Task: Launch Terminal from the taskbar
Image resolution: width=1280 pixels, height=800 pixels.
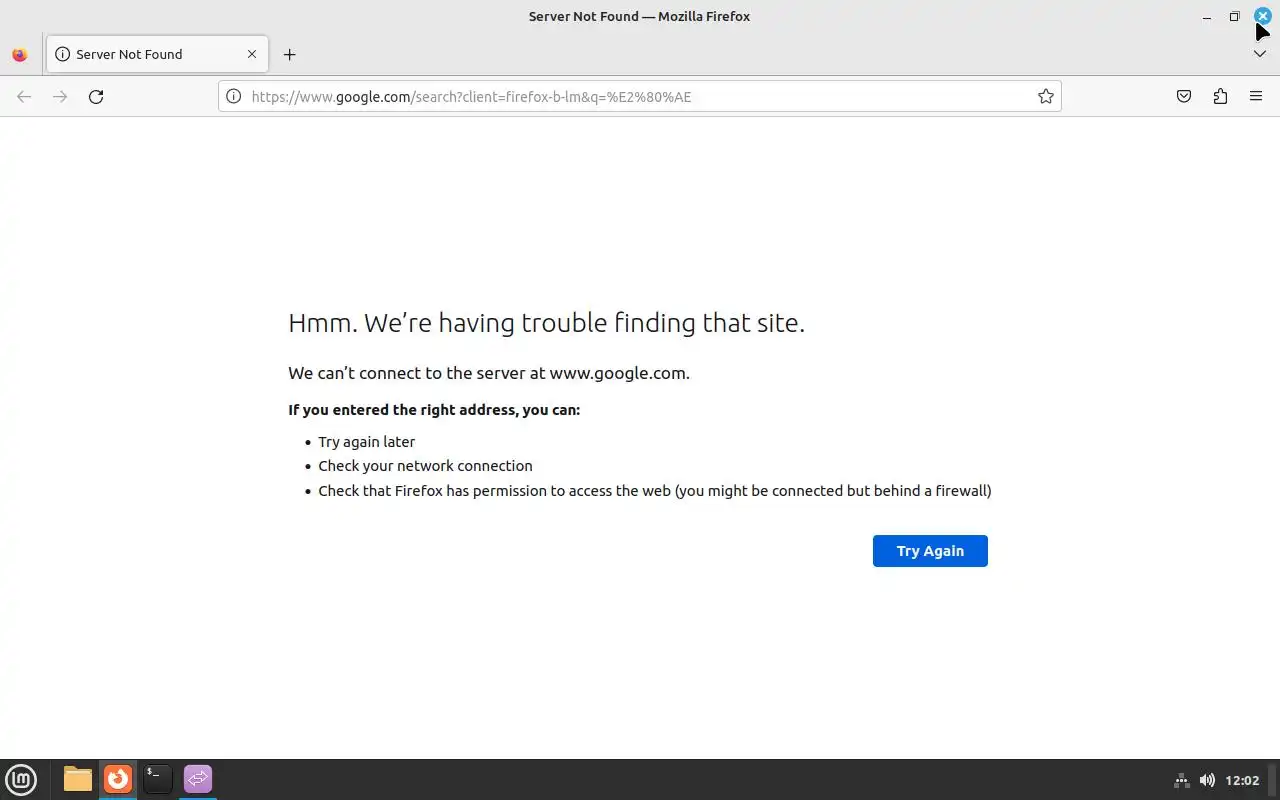Action: click(x=158, y=779)
